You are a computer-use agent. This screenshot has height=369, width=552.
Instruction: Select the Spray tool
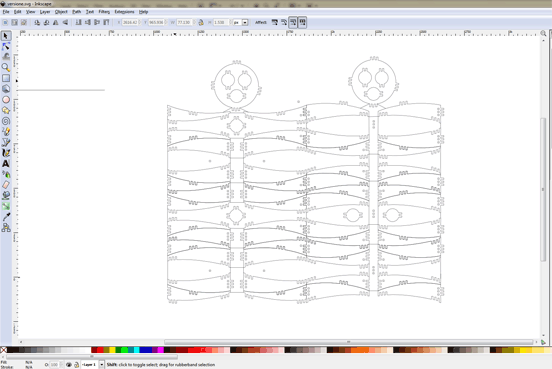tap(6, 174)
